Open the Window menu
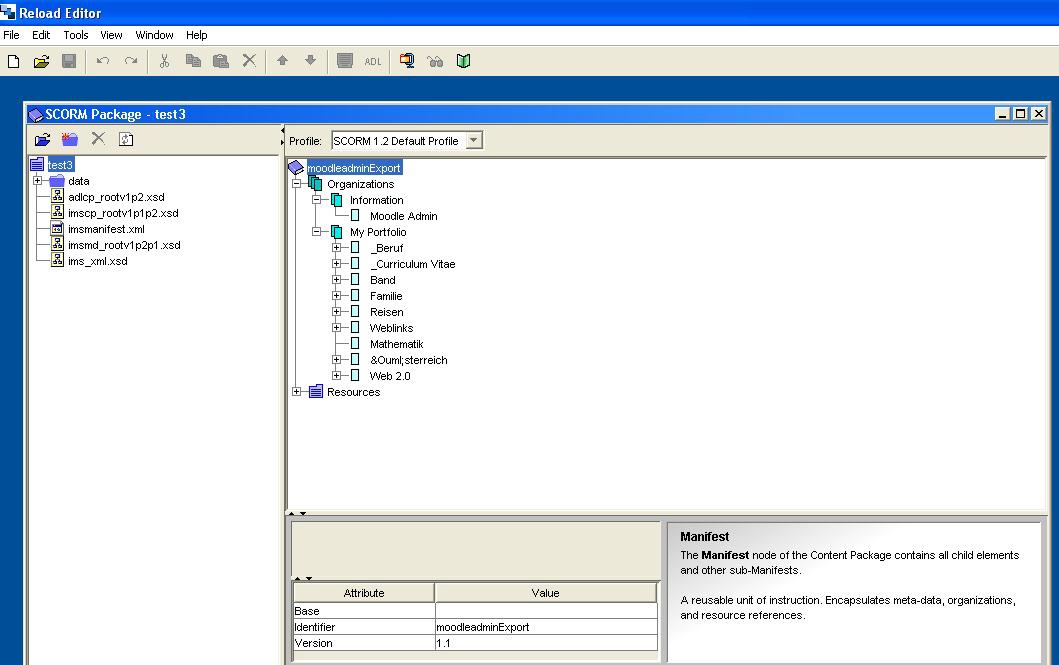This screenshot has width=1059, height=665. (154, 35)
